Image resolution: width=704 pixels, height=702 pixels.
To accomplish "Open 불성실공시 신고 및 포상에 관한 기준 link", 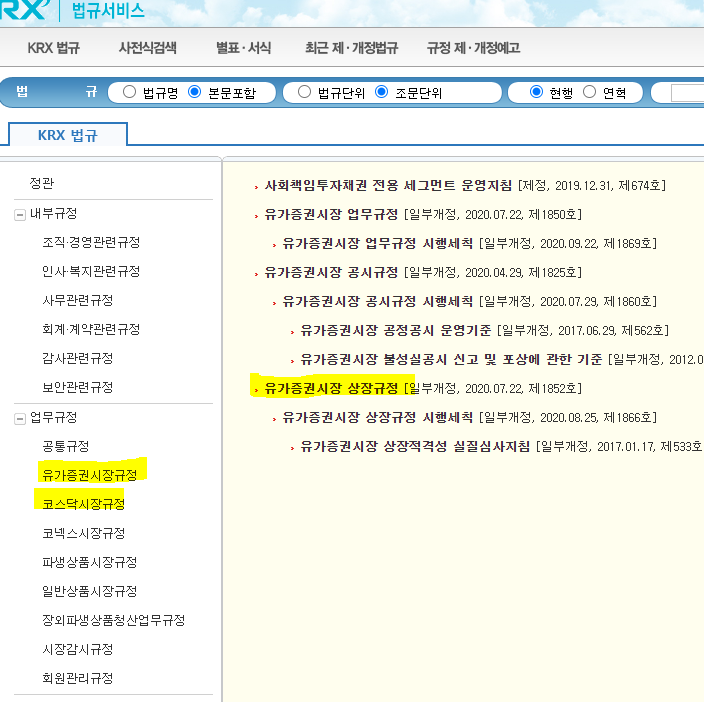I will 451,359.
